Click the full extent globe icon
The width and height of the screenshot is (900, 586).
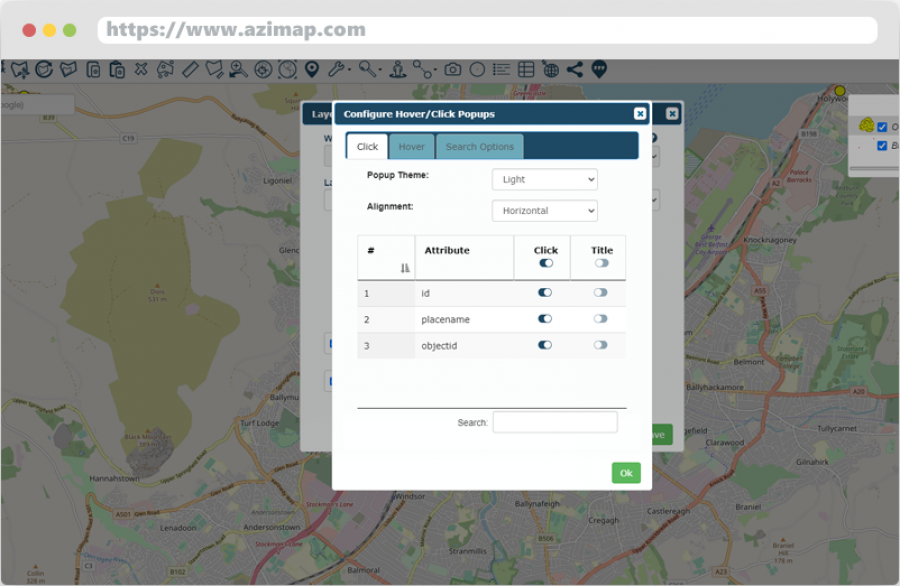tap(288, 70)
